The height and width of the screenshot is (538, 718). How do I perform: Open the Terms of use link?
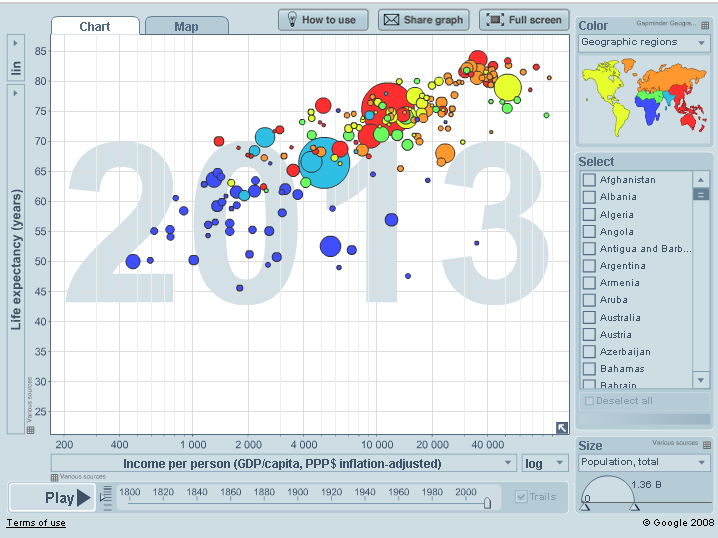[x=36, y=523]
